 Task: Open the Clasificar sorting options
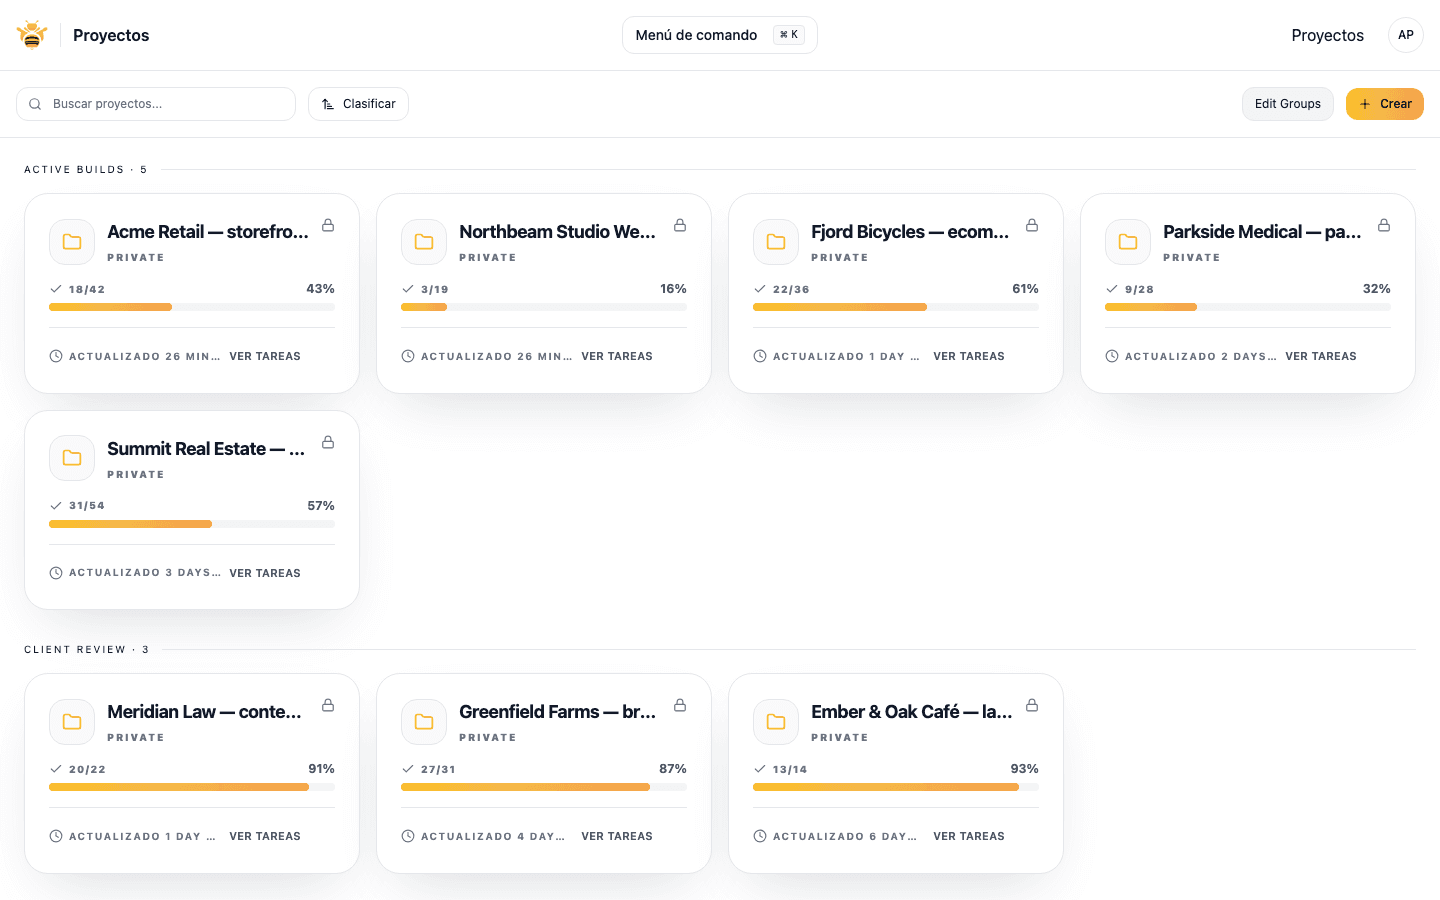coord(358,103)
